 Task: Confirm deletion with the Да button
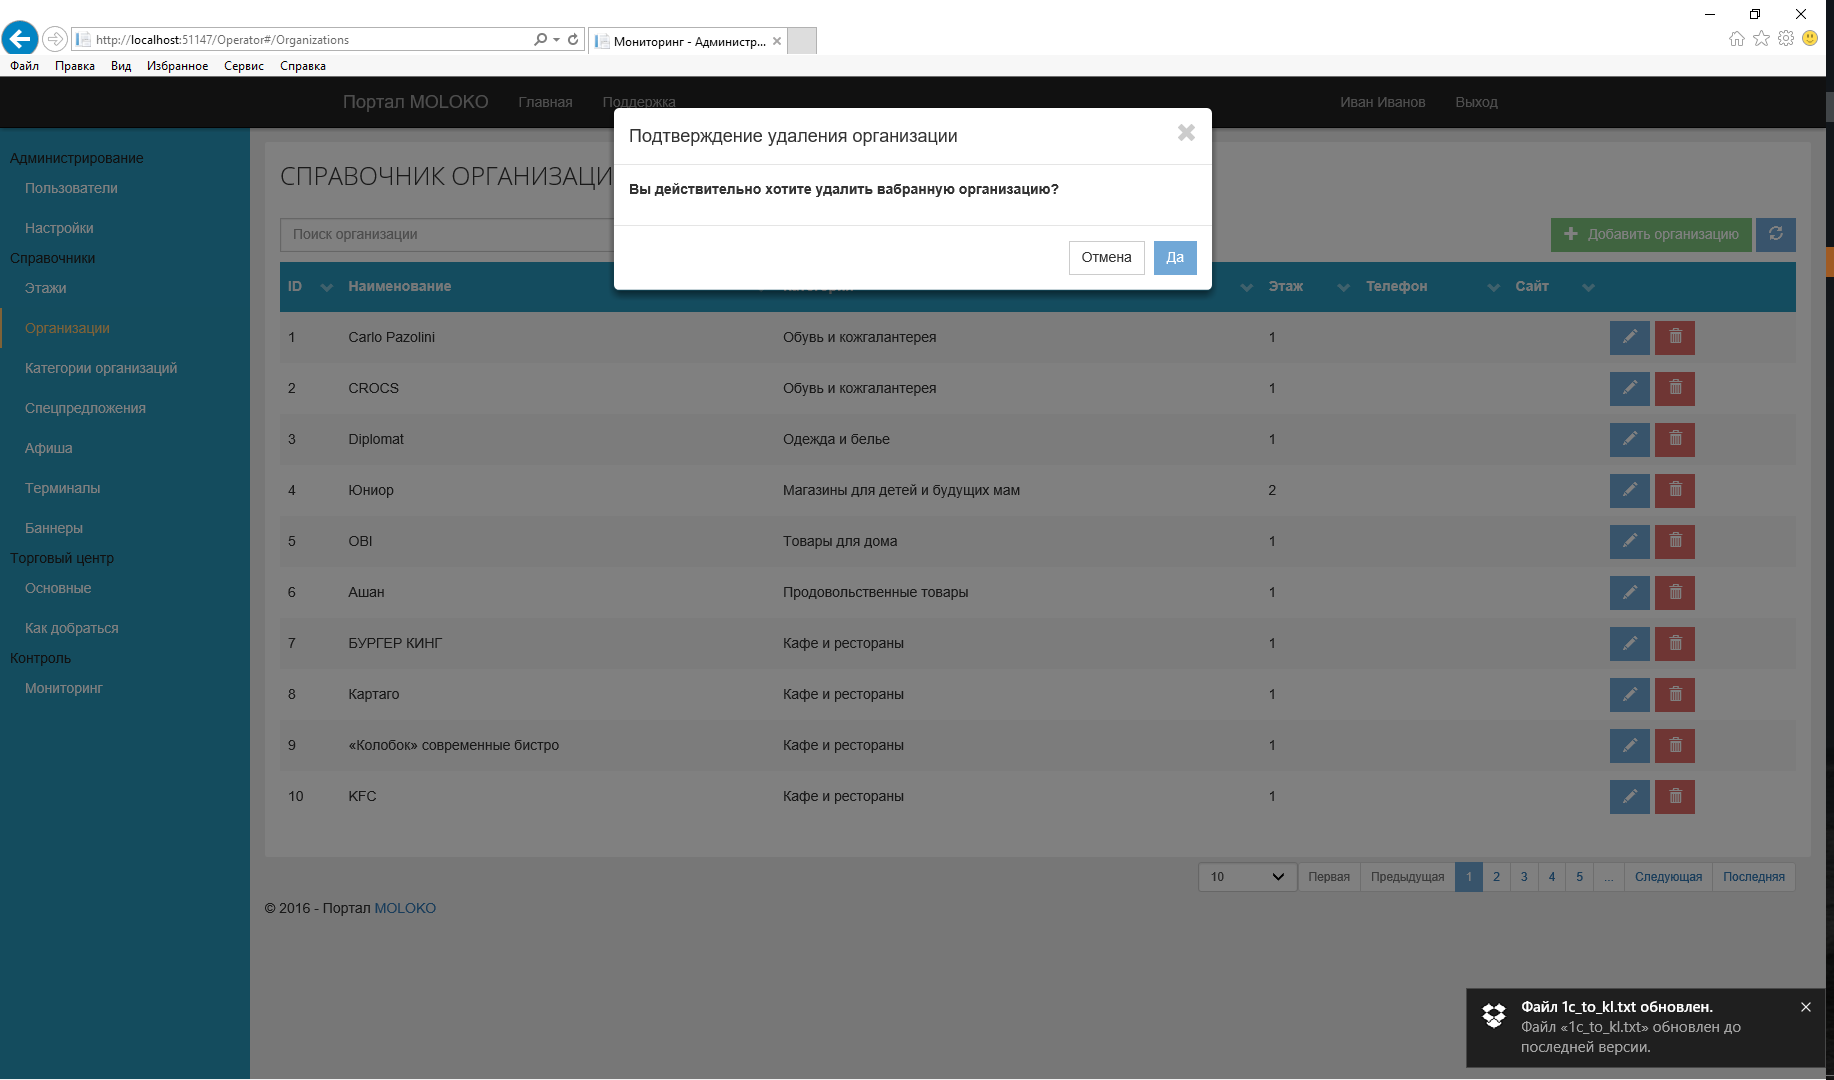pyautogui.click(x=1174, y=258)
